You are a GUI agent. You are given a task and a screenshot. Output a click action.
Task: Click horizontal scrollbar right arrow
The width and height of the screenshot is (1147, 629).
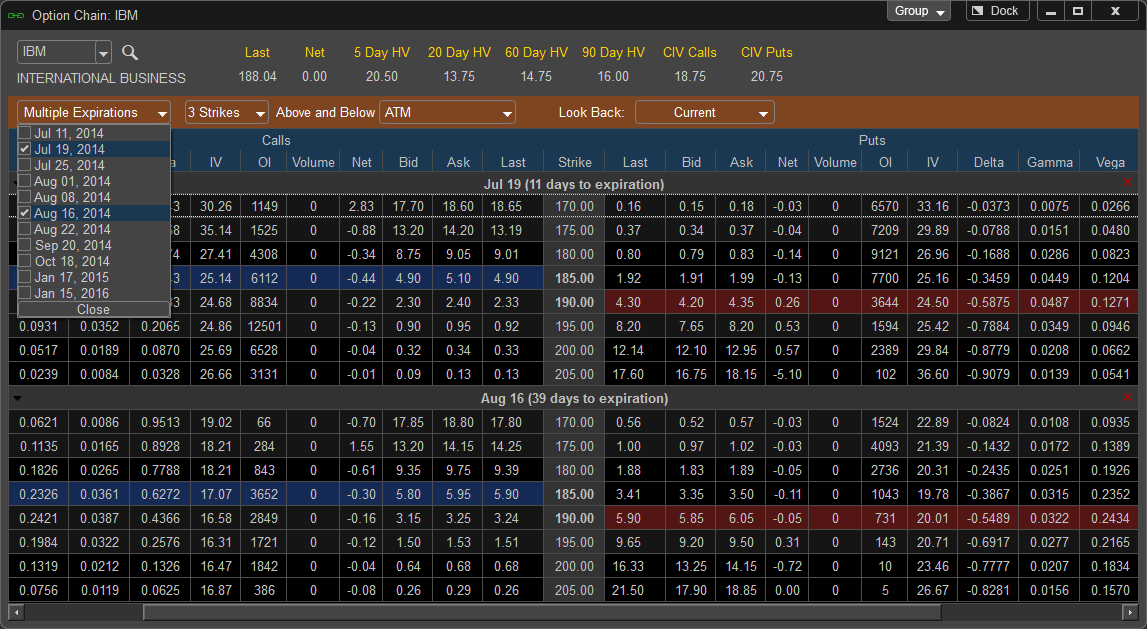tap(1132, 611)
